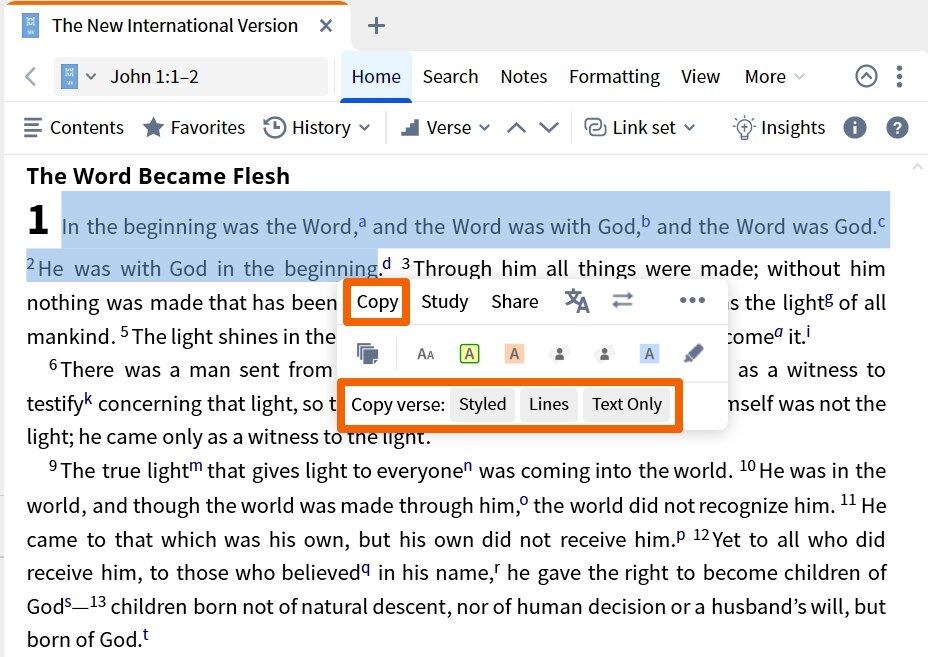Click the info circle icon

point(854,127)
